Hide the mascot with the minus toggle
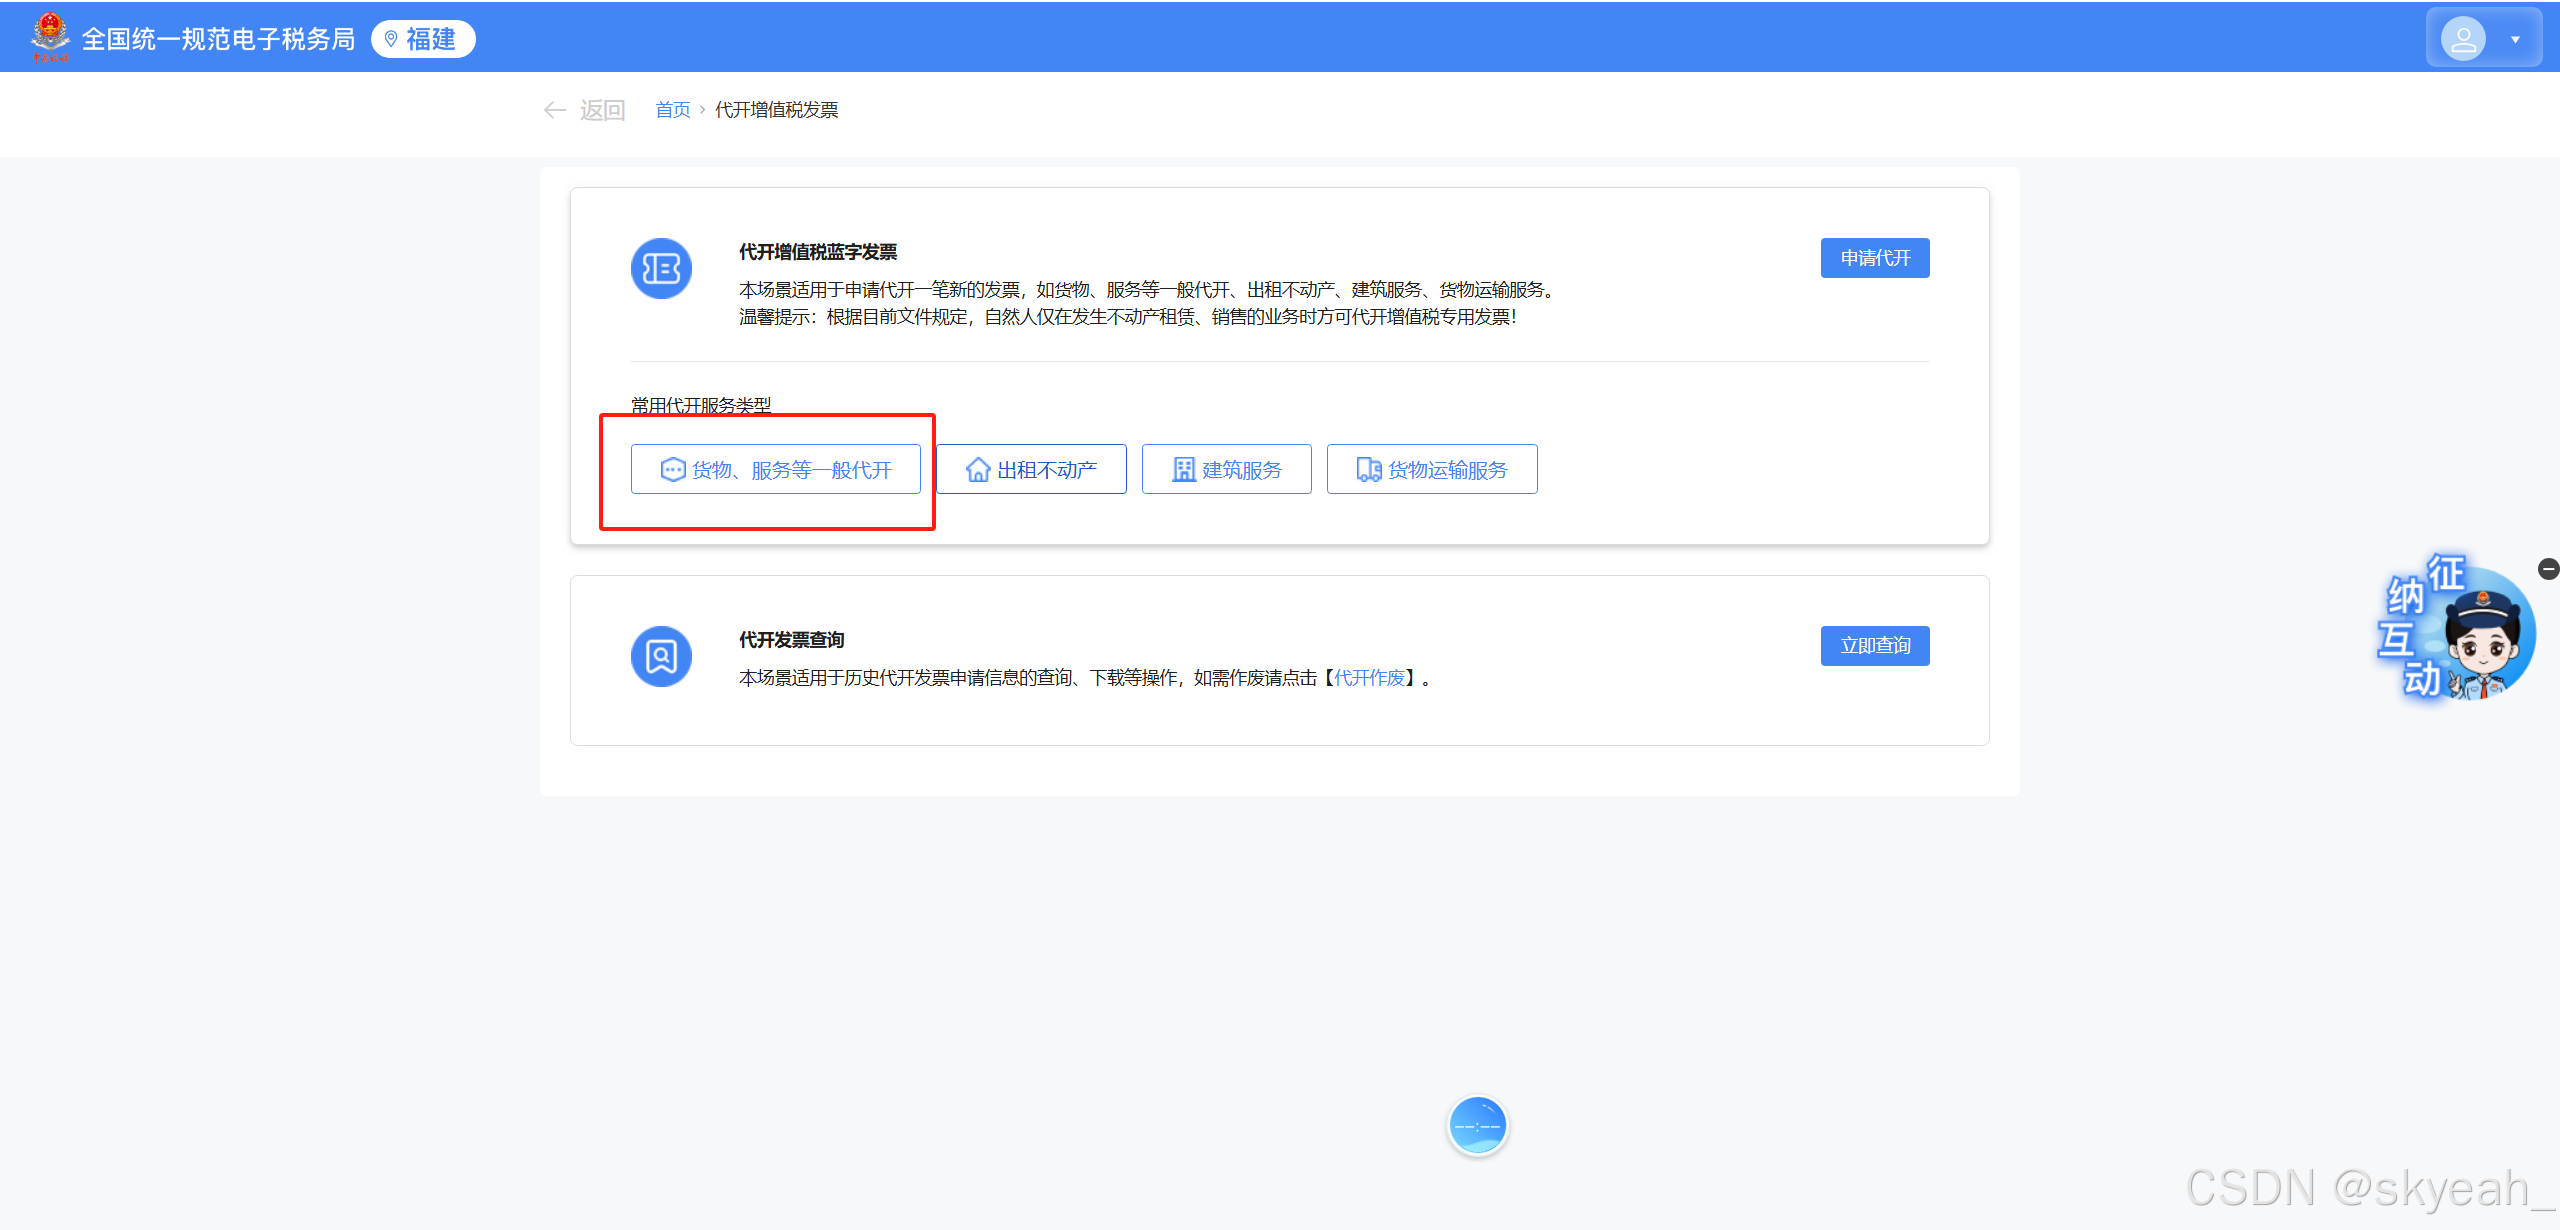This screenshot has width=2560, height=1230. (2547, 569)
